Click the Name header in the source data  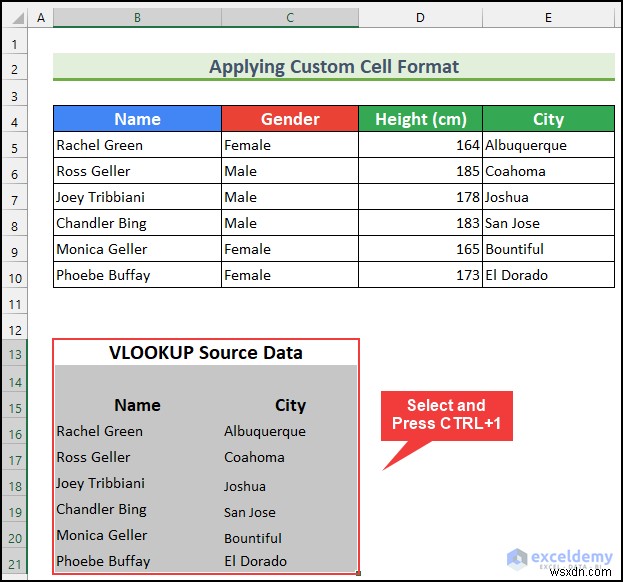coord(137,405)
